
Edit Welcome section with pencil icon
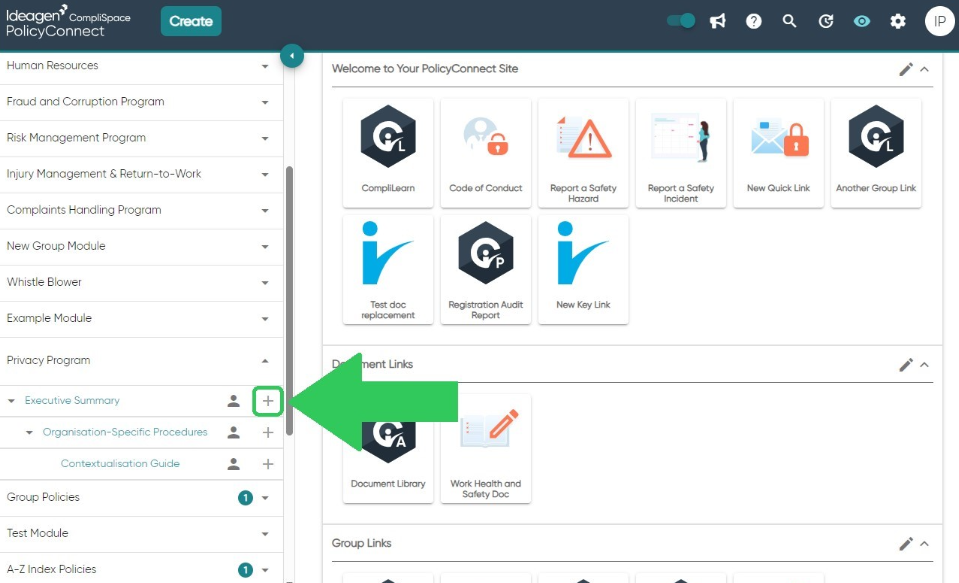pos(906,69)
